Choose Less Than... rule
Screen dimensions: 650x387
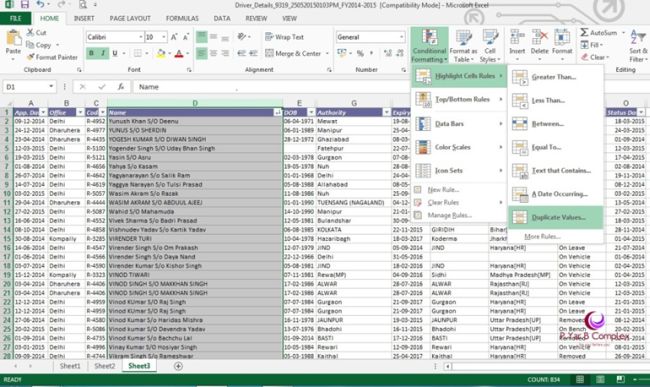555,100
